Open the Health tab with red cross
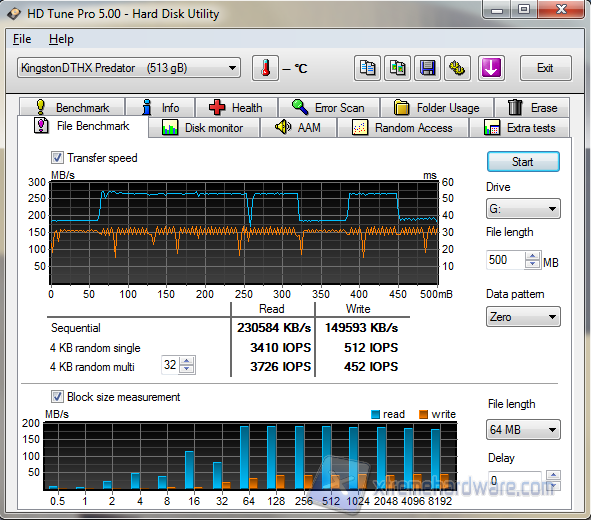The height and width of the screenshot is (520, 591). (x=236, y=108)
